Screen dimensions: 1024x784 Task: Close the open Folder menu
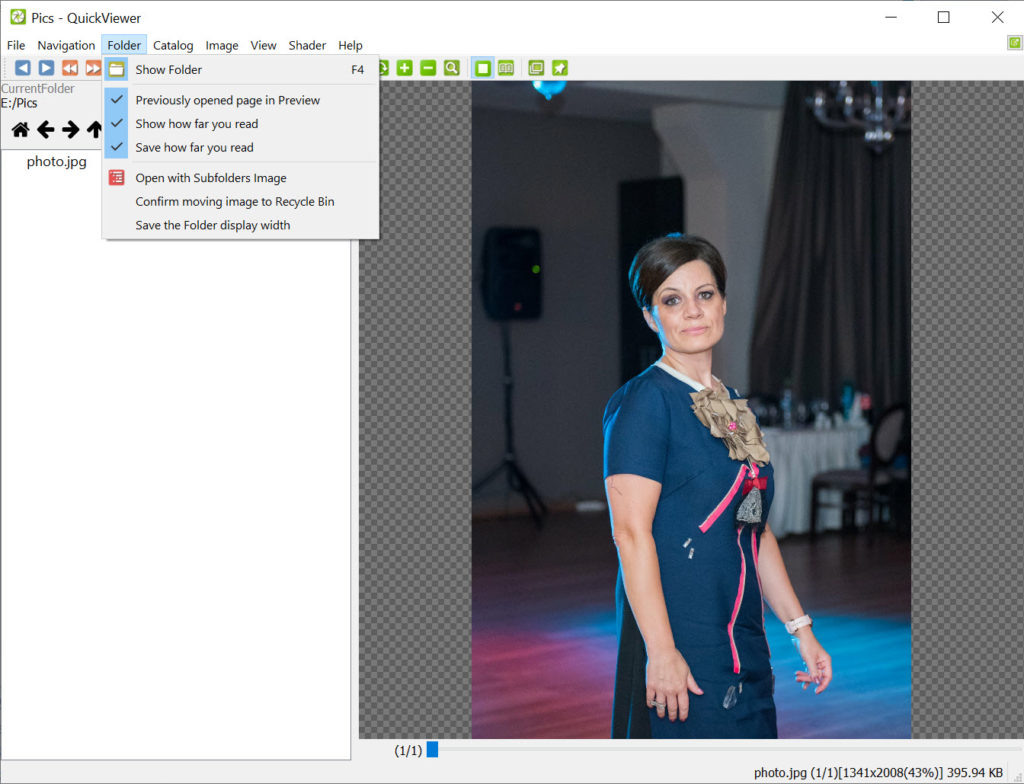(x=124, y=45)
